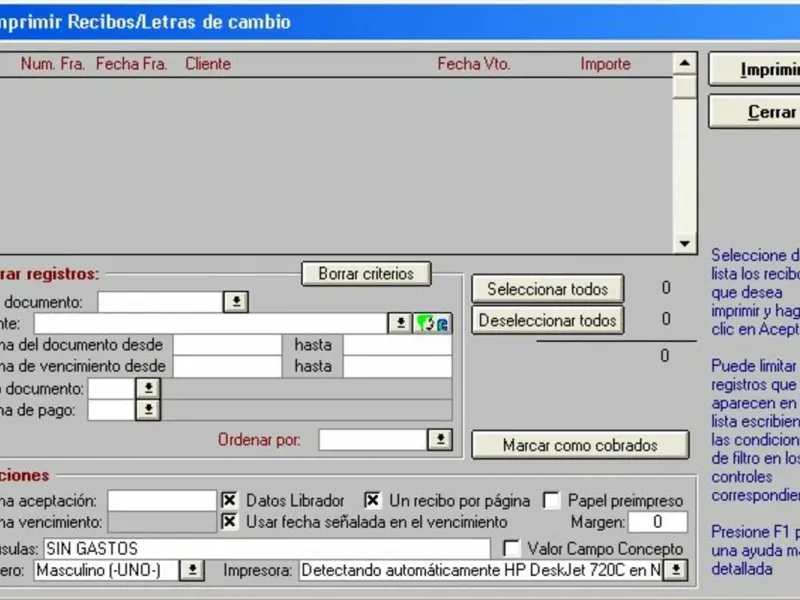This screenshot has height=600, width=800.
Task: Focus the vencimiento date hasta field
Action: (x=397, y=366)
